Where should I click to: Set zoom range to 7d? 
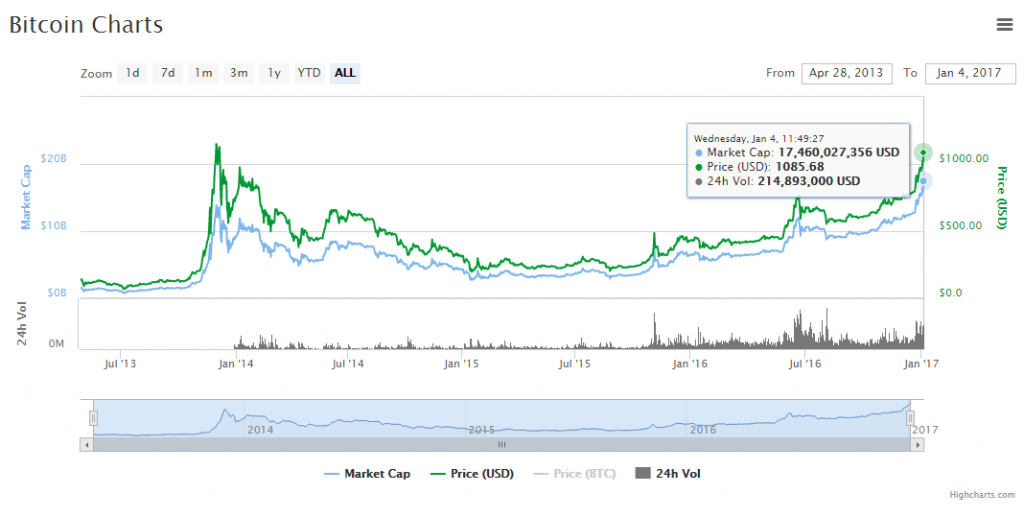tap(168, 73)
